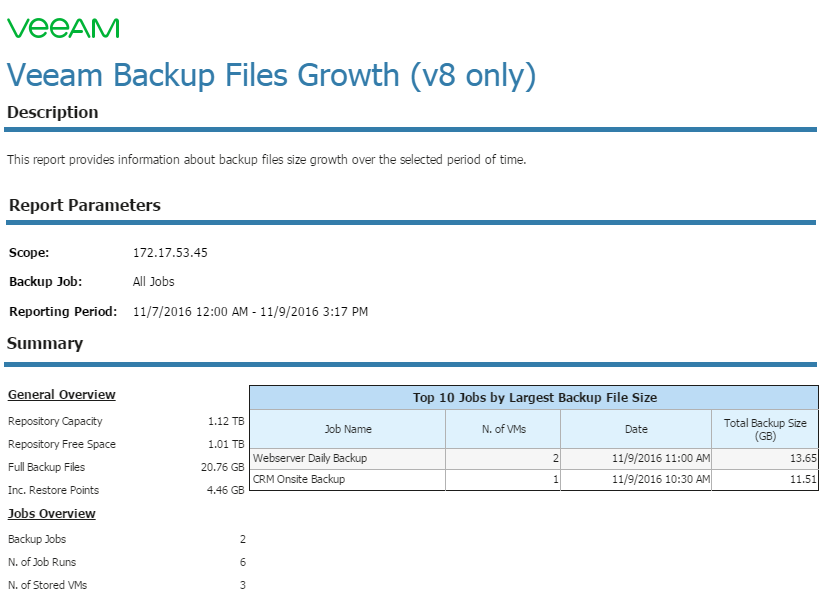
Task: Select the "20.76 GB" value
Action: 223,467
